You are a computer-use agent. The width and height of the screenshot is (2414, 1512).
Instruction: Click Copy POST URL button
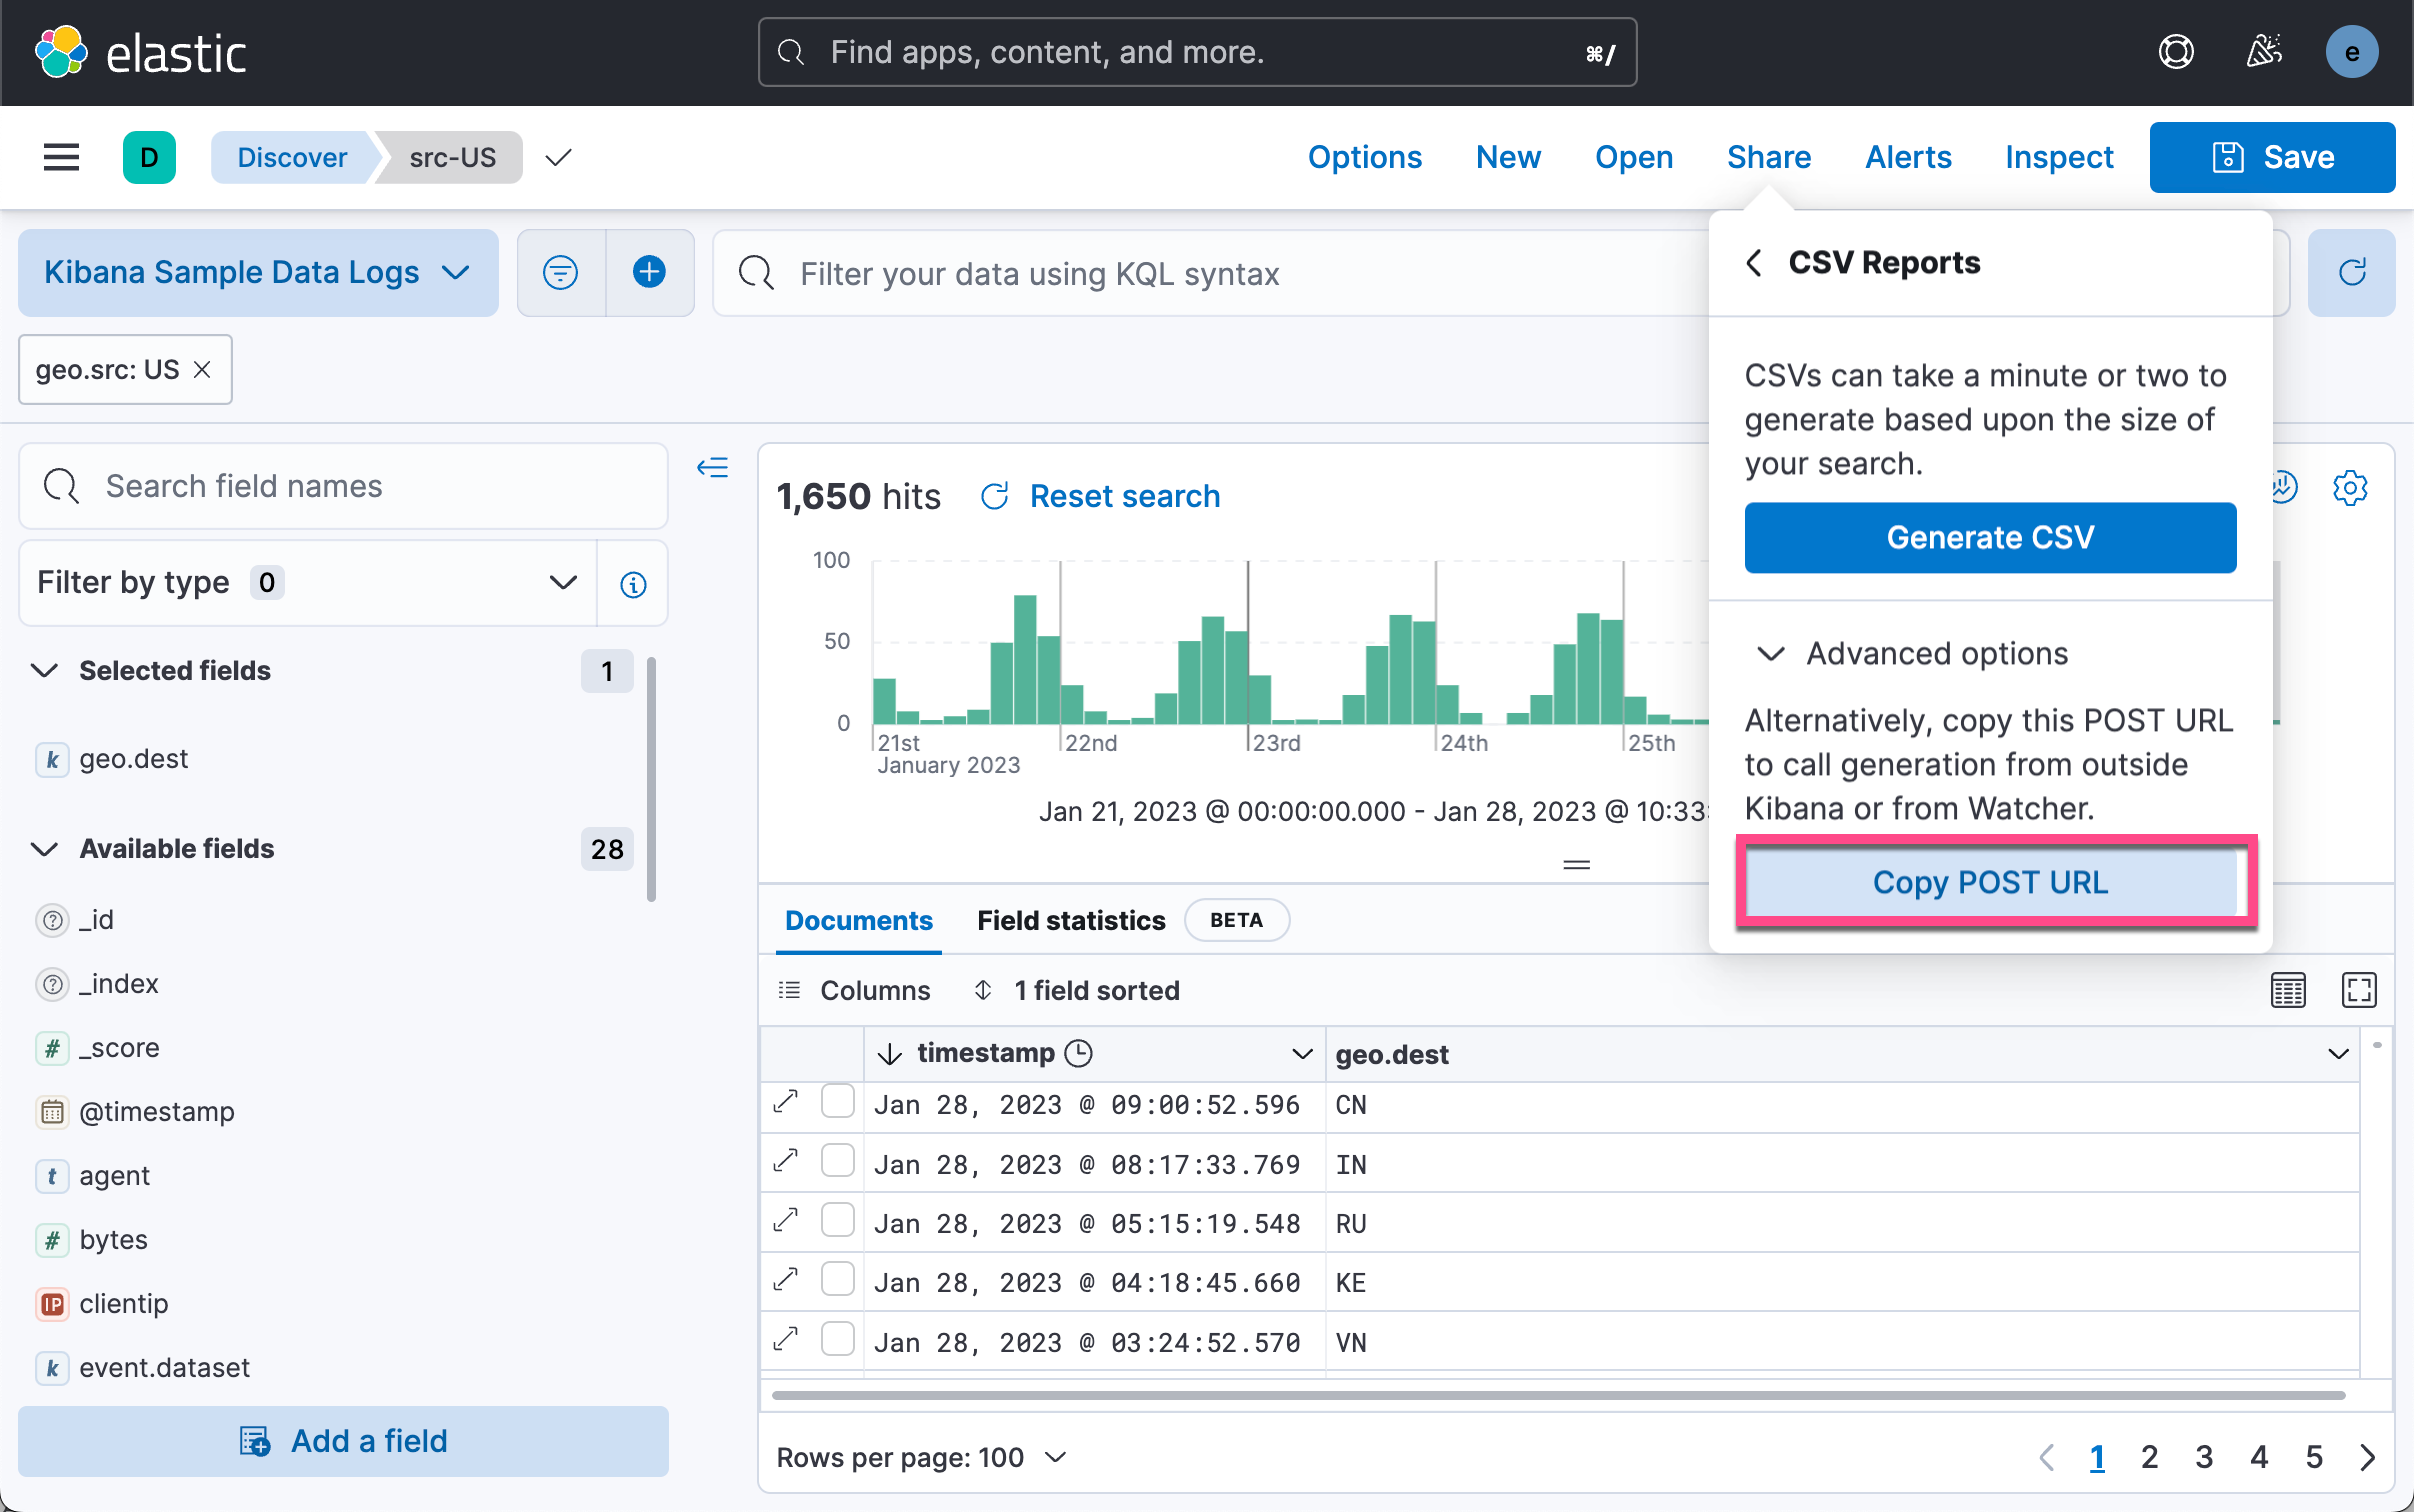click(x=1989, y=882)
